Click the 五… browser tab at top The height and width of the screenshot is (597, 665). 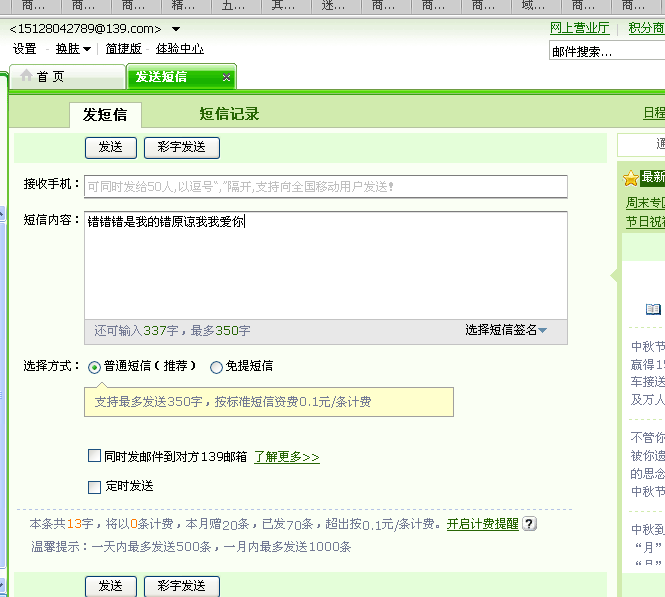coord(236,6)
